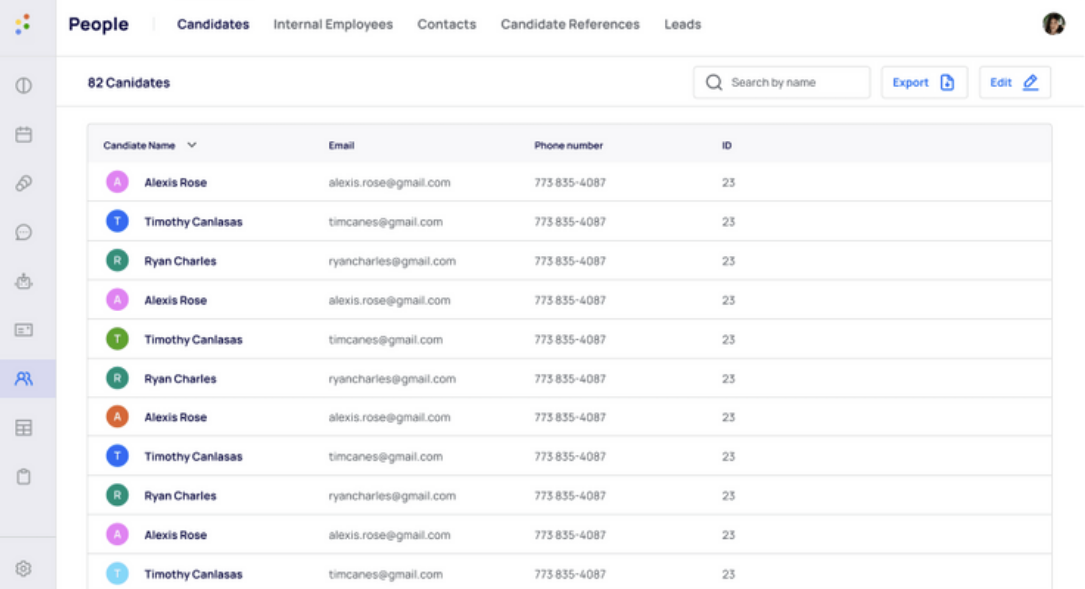Viewport: 1085px width, 589px height.
Task: Switch to the Internal Employees tab
Action: point(333,24)
